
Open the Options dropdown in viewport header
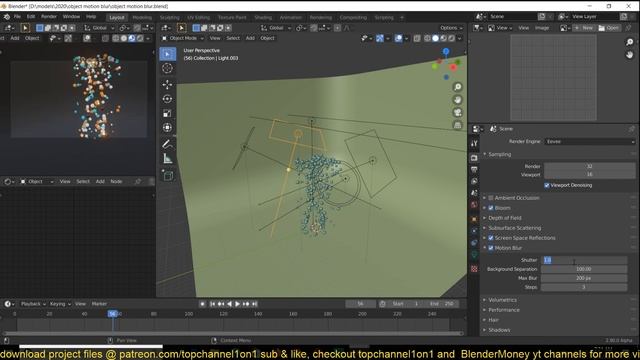pos(451,28)
